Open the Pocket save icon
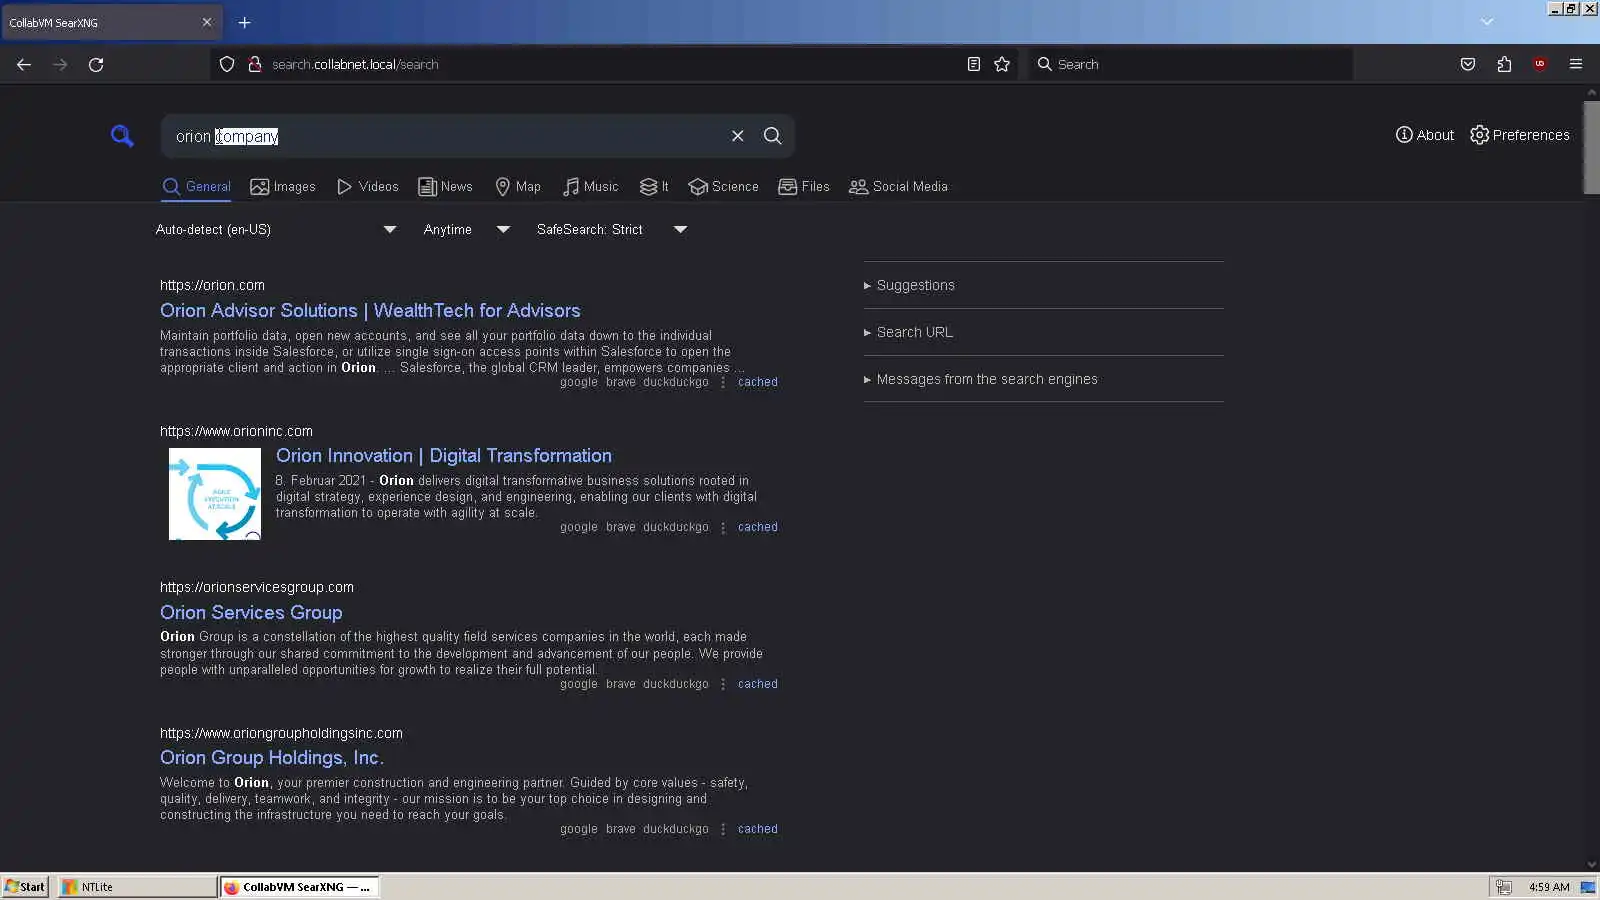Image resolution: width=1600 pixels, height=900 pixels. pos(1468,64)
